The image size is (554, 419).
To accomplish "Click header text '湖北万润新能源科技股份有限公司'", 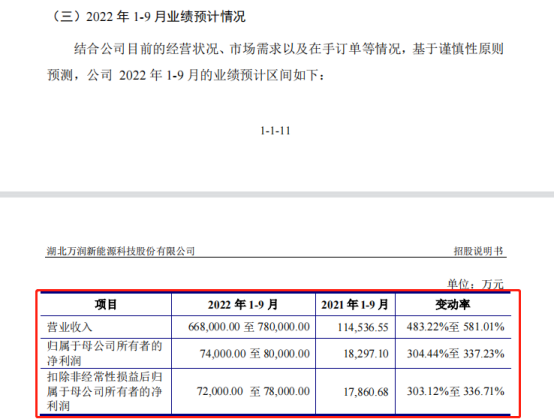I will 121,251.
